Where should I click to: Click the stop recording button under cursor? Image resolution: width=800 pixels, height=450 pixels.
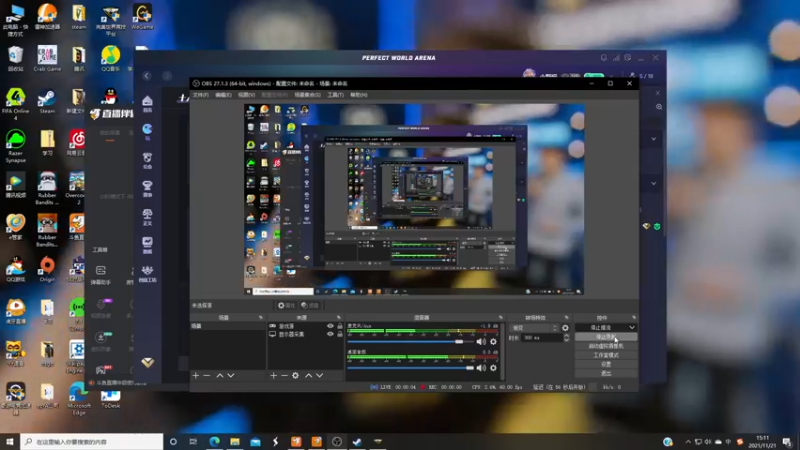[x=606, y=337]
